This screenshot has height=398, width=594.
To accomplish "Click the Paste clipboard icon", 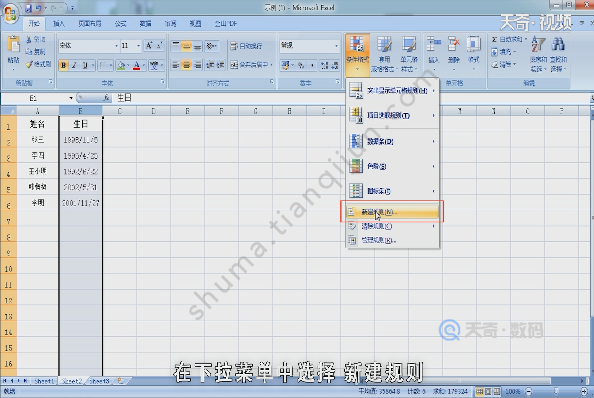I will pos(14,45).
